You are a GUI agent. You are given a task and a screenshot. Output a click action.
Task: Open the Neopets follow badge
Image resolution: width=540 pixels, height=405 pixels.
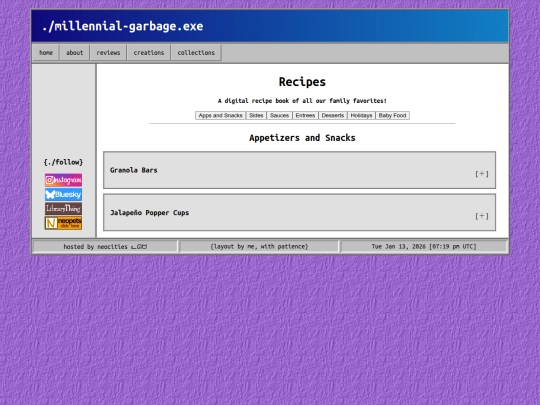[63, 223]
